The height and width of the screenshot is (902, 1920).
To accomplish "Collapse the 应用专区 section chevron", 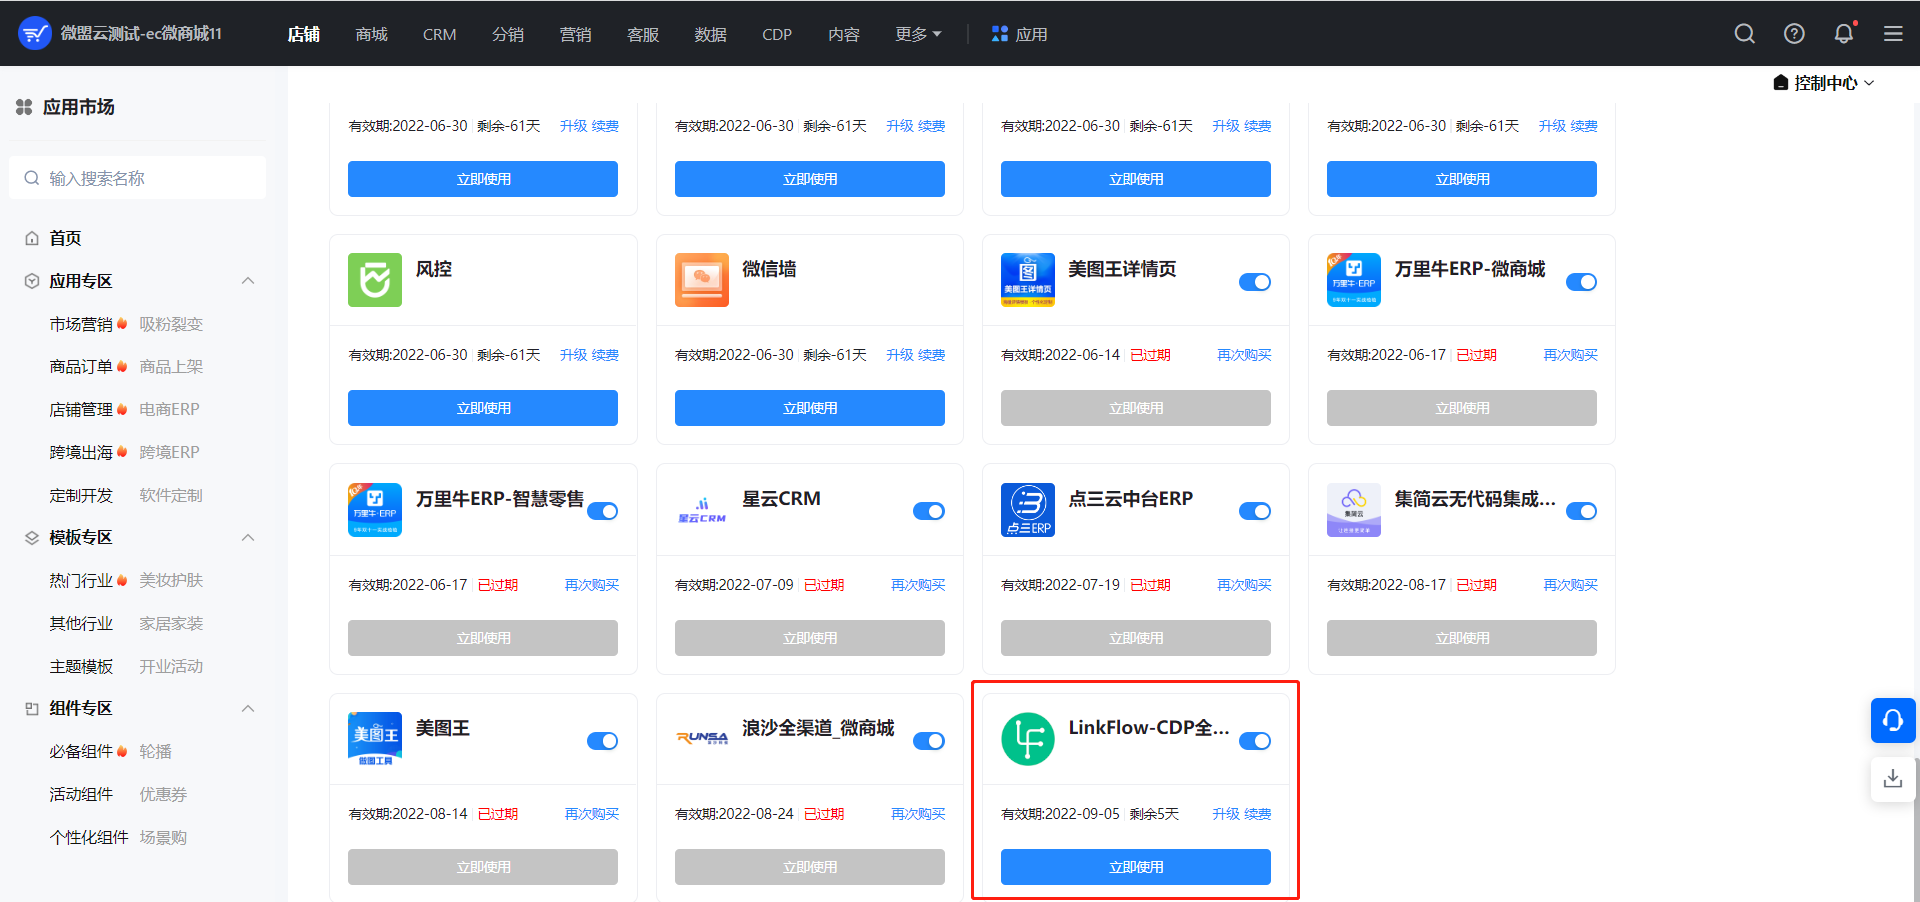I will pos(248,281).
